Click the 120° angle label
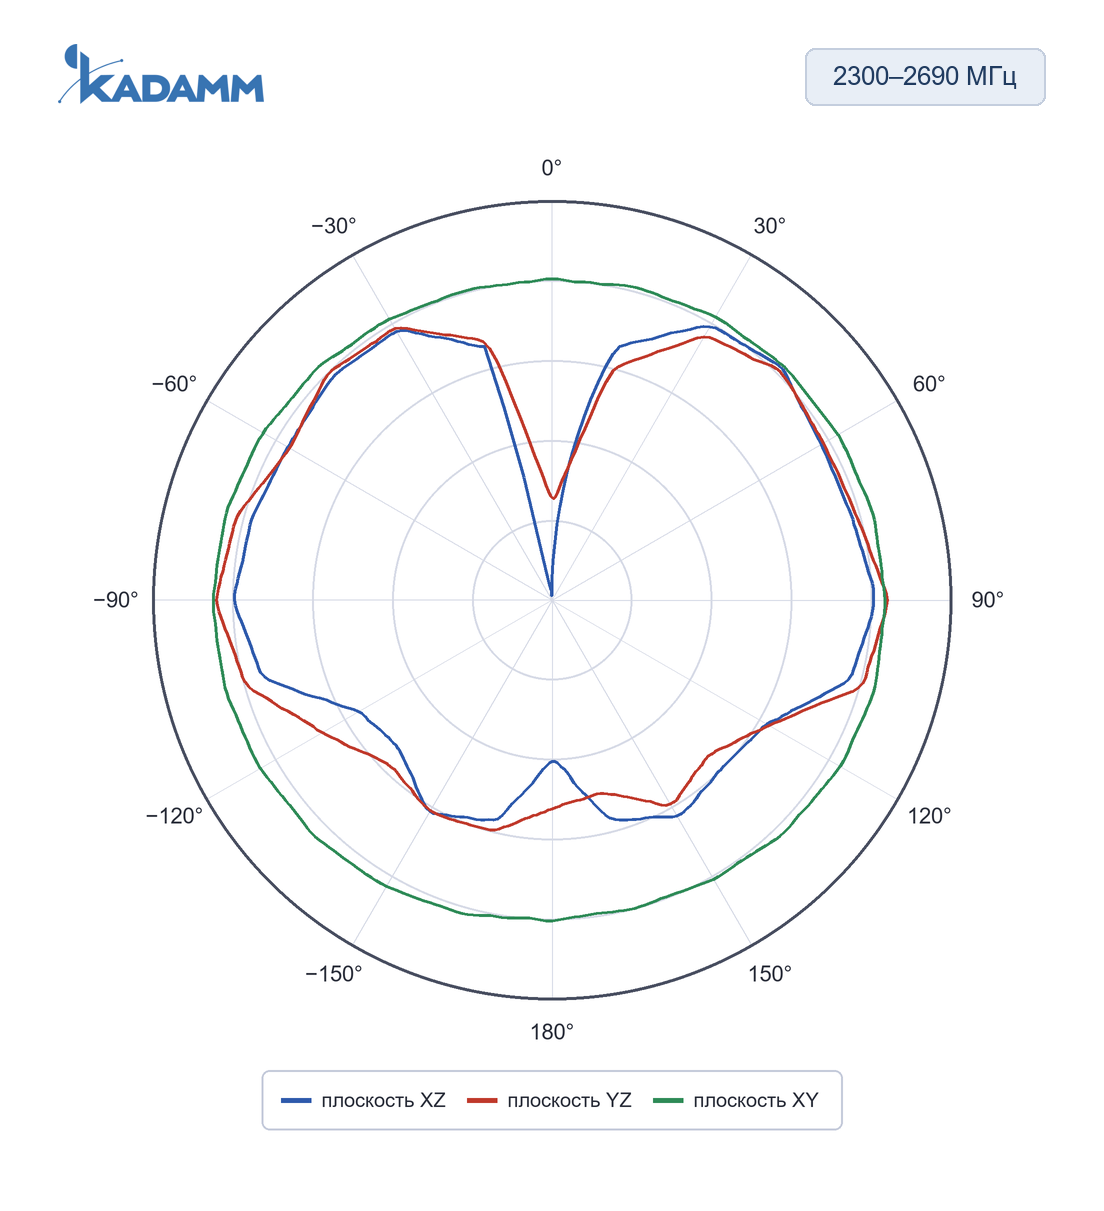 click(929, 816)
